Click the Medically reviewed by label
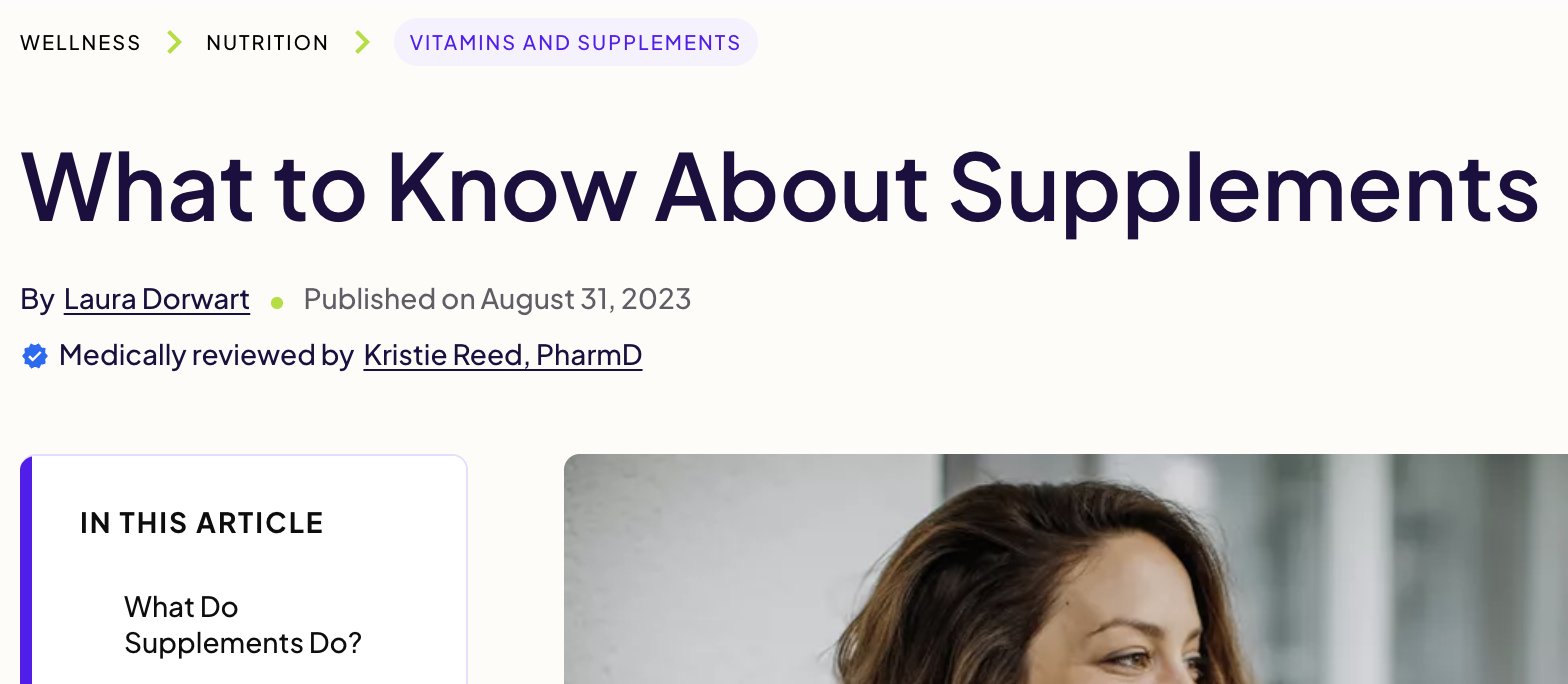This screenshot has width=1568, height=684. (206, 355)
